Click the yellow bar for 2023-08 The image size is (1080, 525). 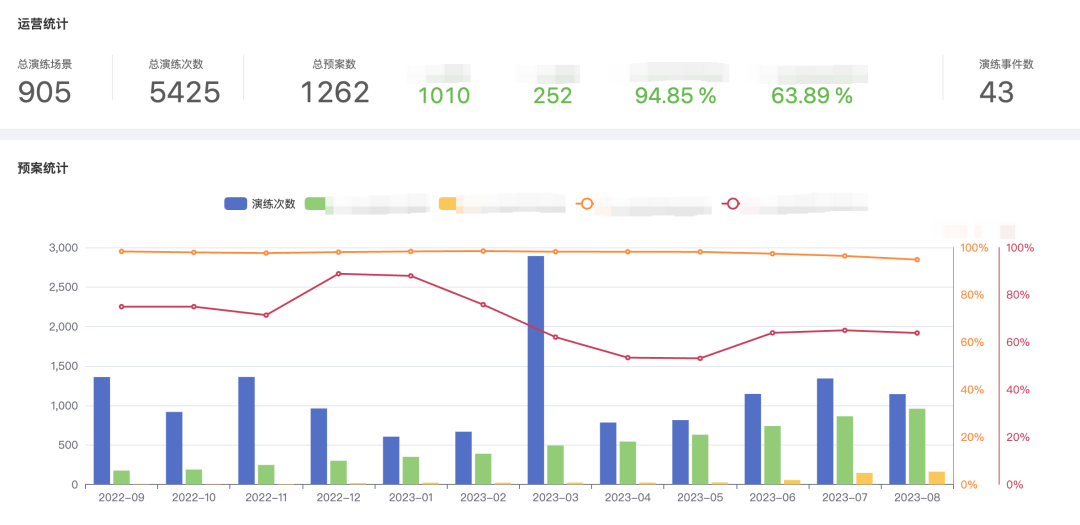coord(937,478)
